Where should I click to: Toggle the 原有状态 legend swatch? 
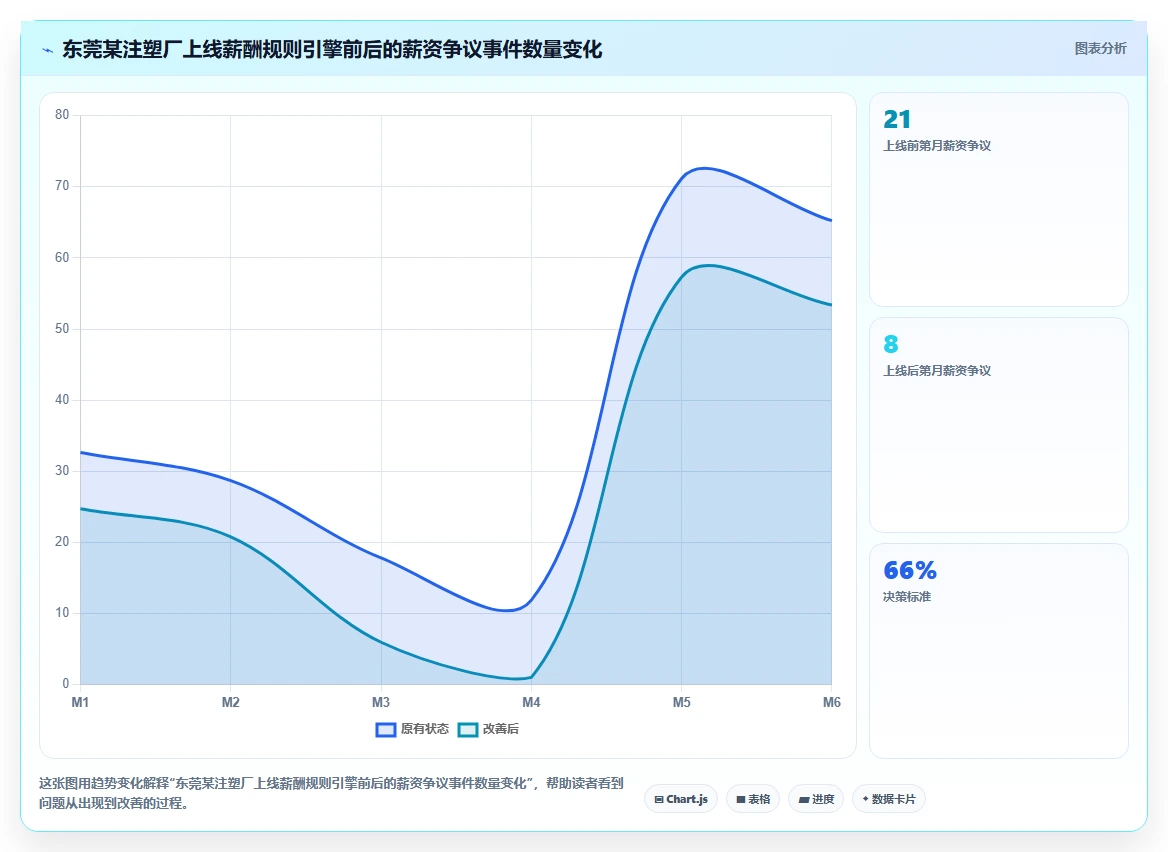[385, 729]
